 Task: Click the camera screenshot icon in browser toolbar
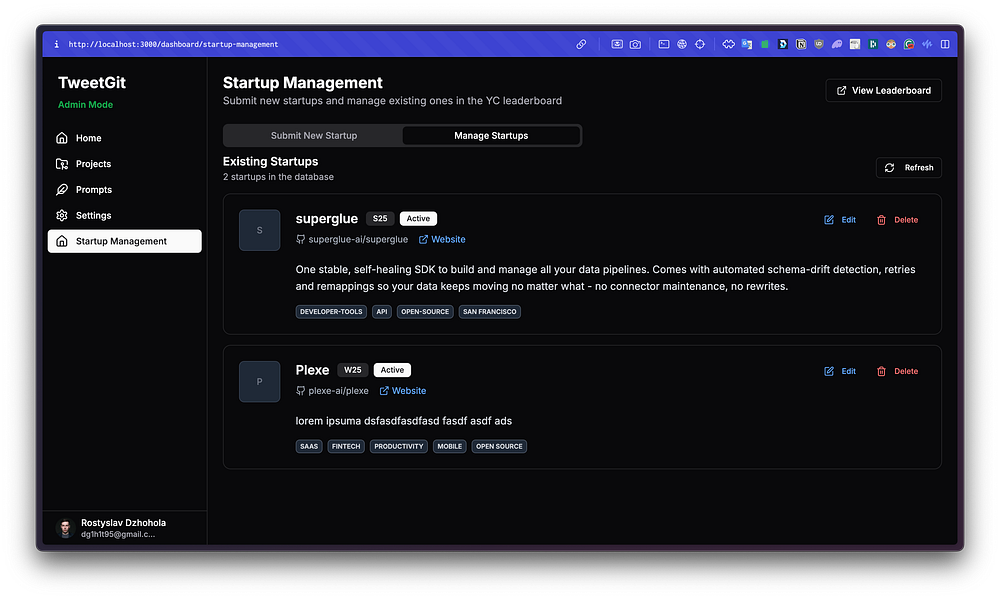tap(635, 44)
